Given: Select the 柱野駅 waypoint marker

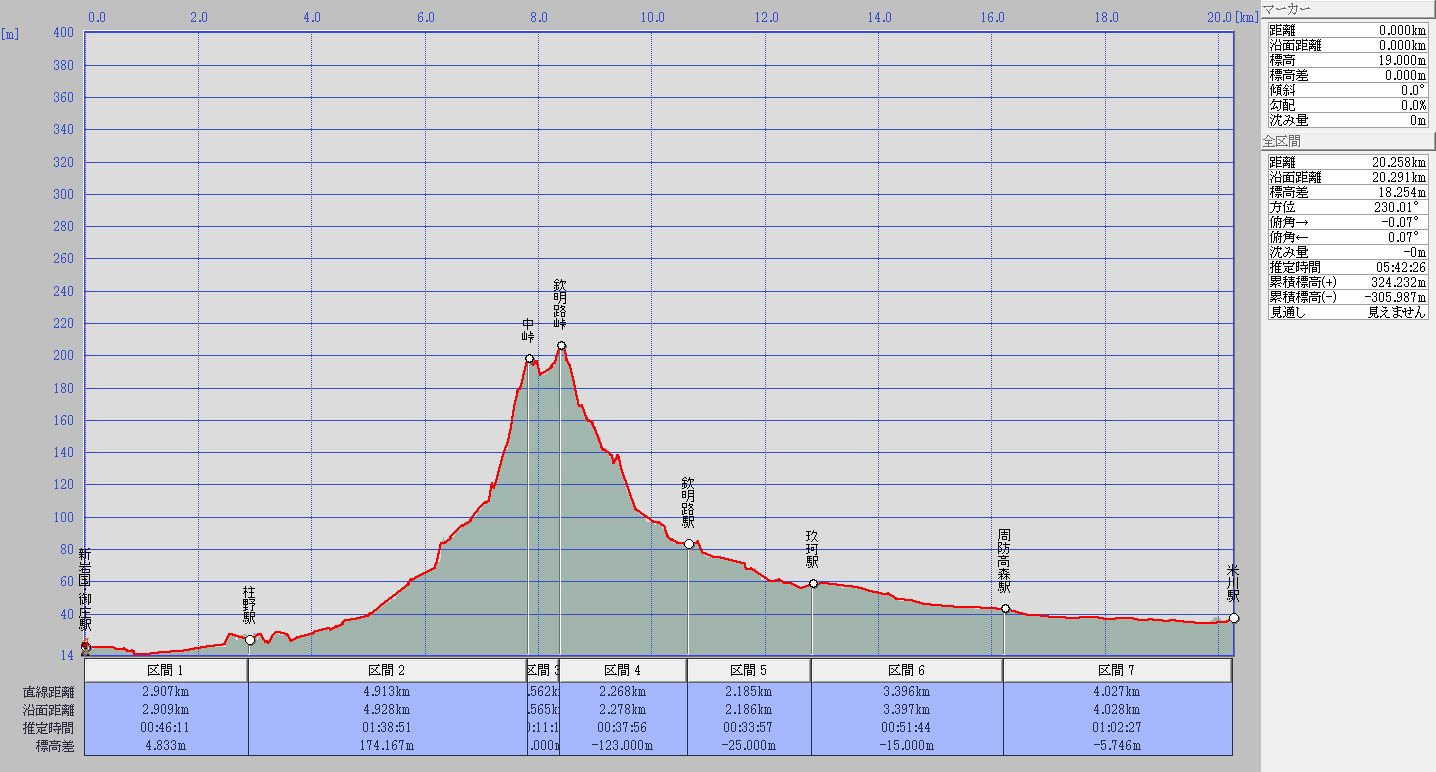Looking at the screenshot, I should coord(250,640).
